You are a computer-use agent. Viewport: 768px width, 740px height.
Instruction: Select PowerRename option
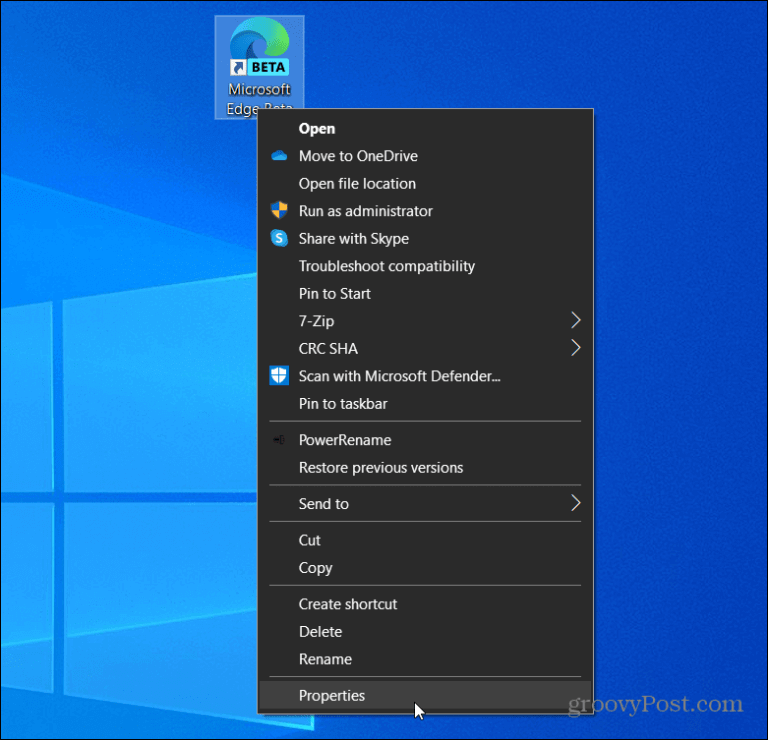[x=425, y=440]
